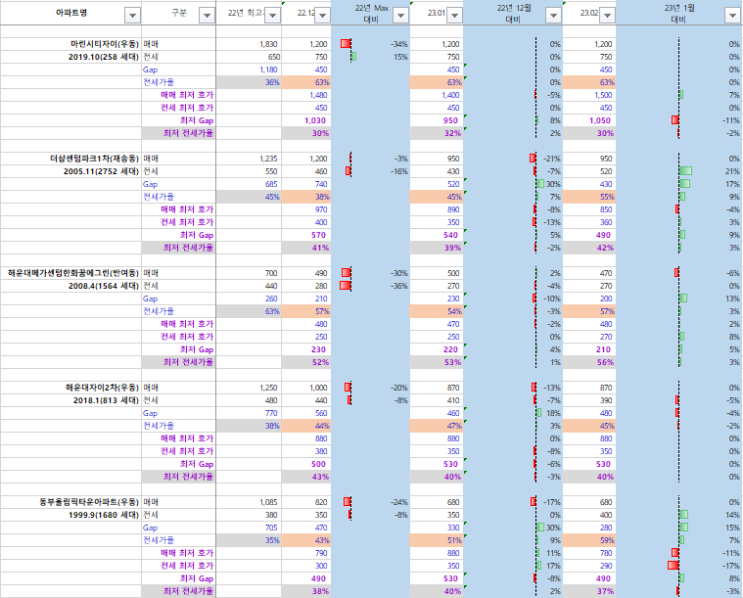Viewport: 743px width, 598px height.
Task: Click the 850 cell in 23.02 column
Action: pos(589,209)
